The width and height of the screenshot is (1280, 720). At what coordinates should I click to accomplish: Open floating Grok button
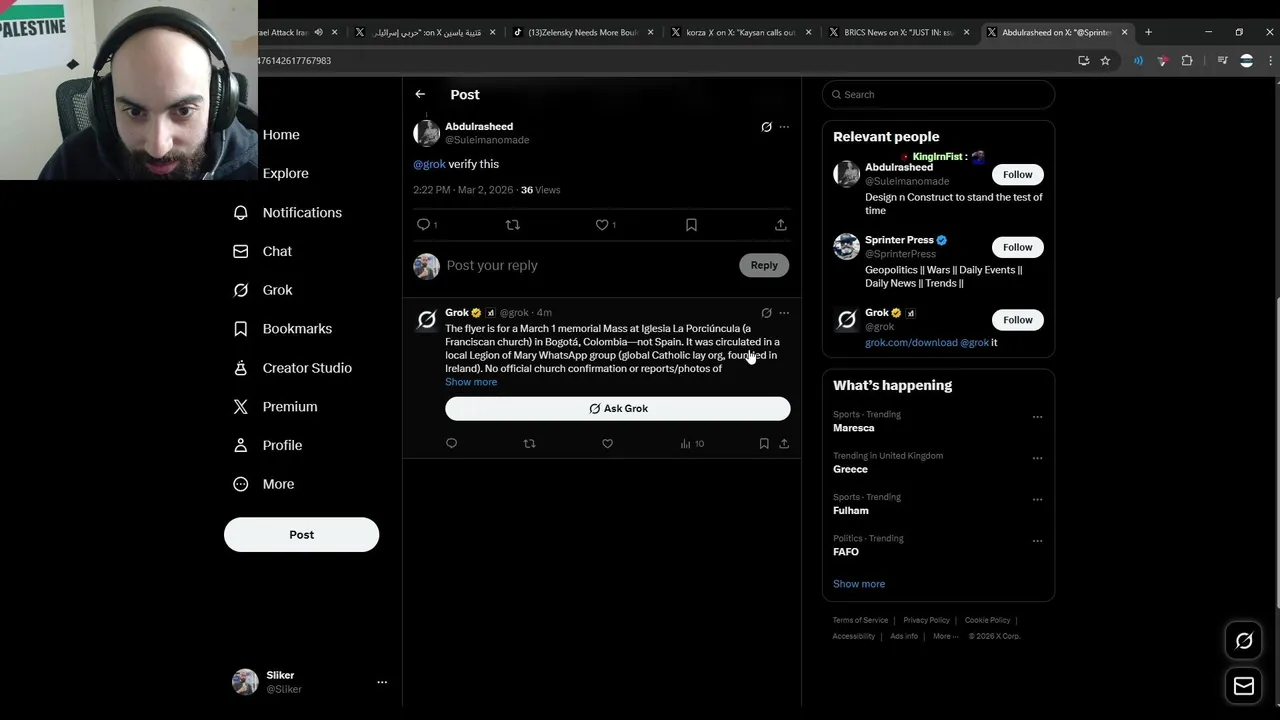click(x=1244, y=641)
